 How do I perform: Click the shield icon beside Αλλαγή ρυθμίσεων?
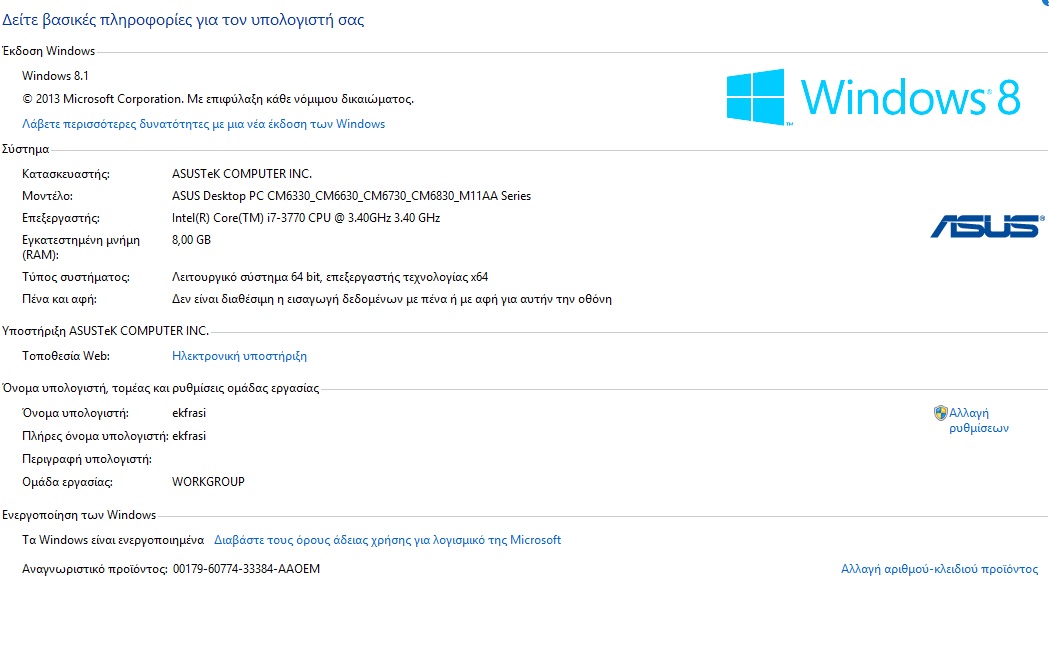[941, 413]
